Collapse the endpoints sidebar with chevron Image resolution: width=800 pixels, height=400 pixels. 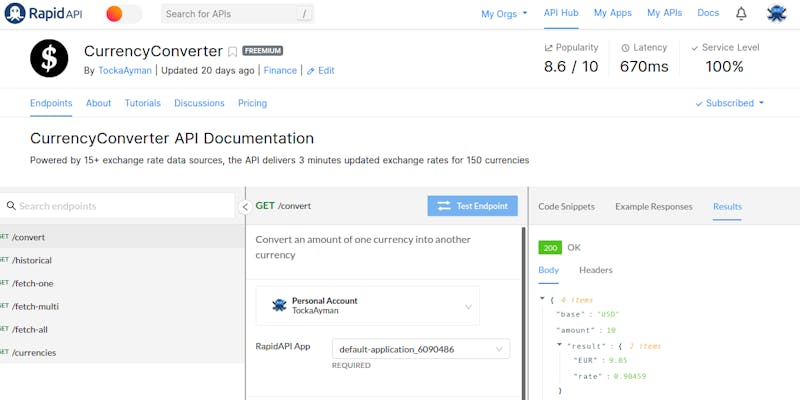pos(245,207)
